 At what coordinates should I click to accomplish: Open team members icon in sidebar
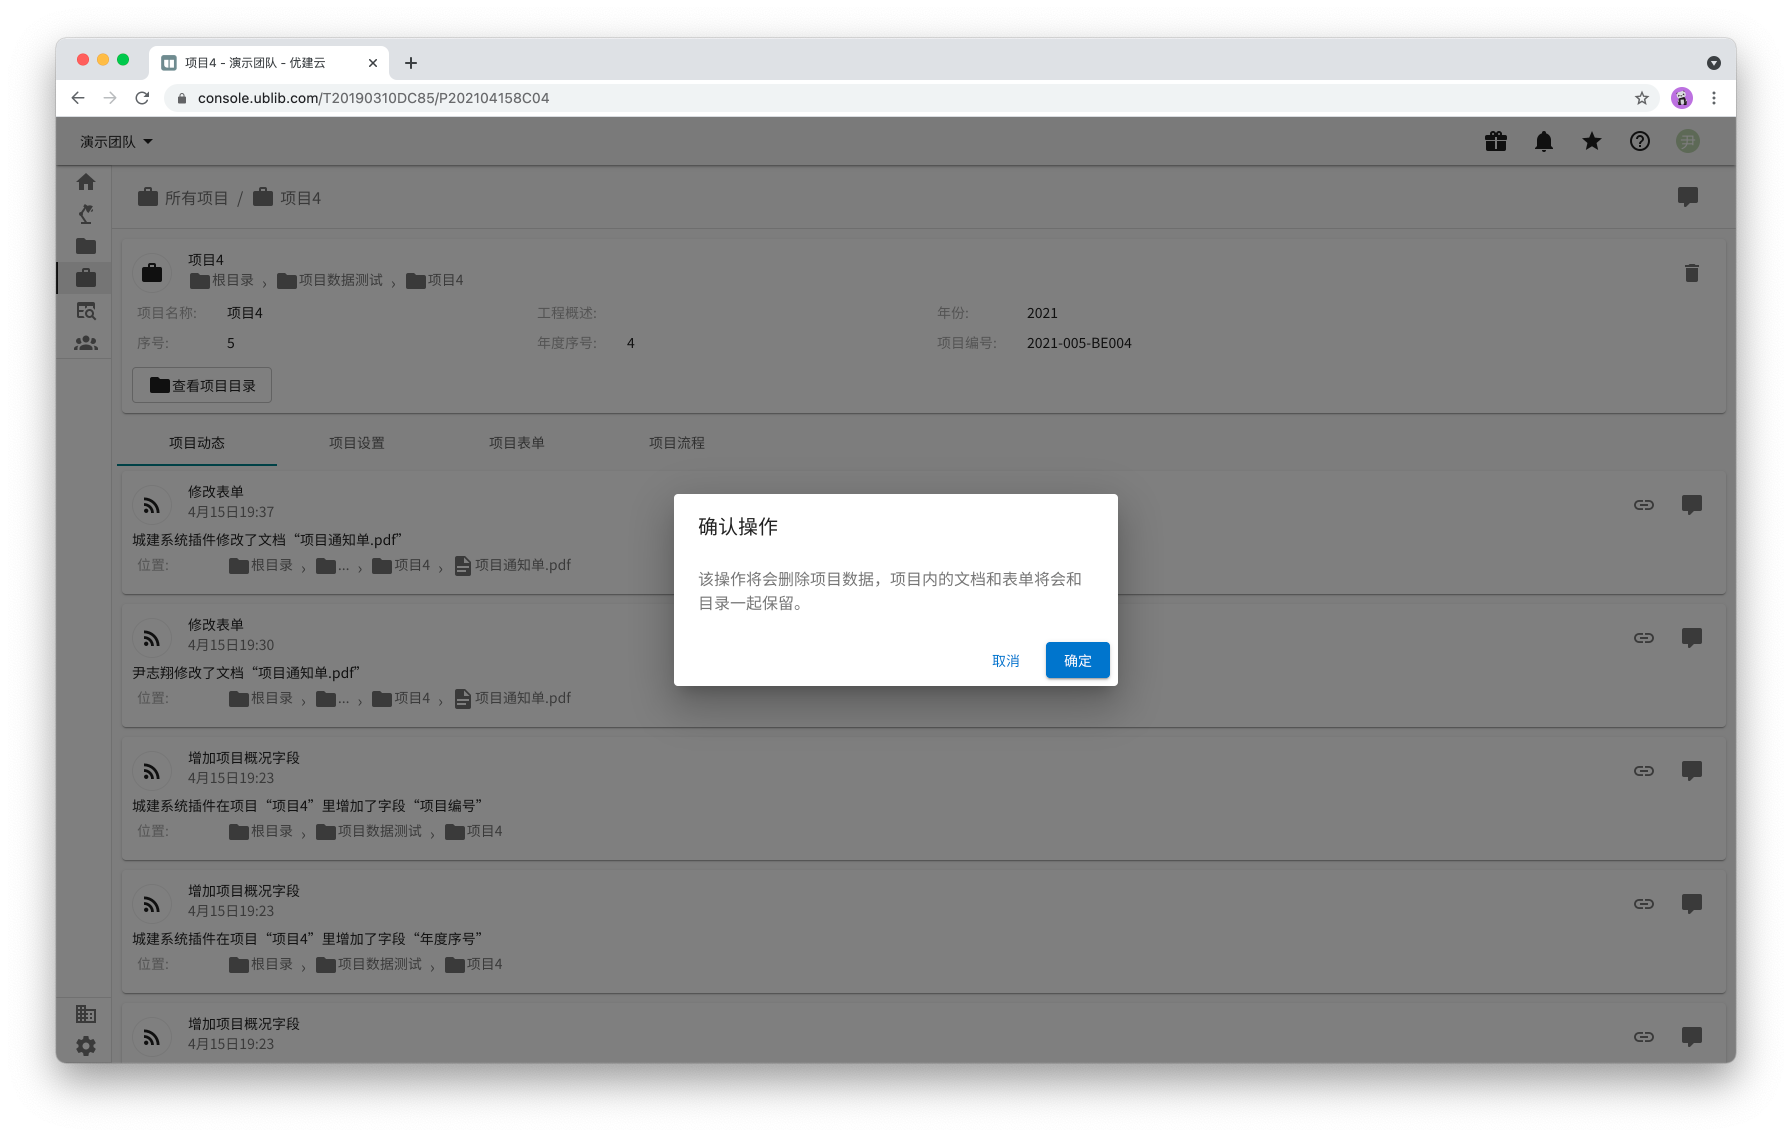(86, 343)
